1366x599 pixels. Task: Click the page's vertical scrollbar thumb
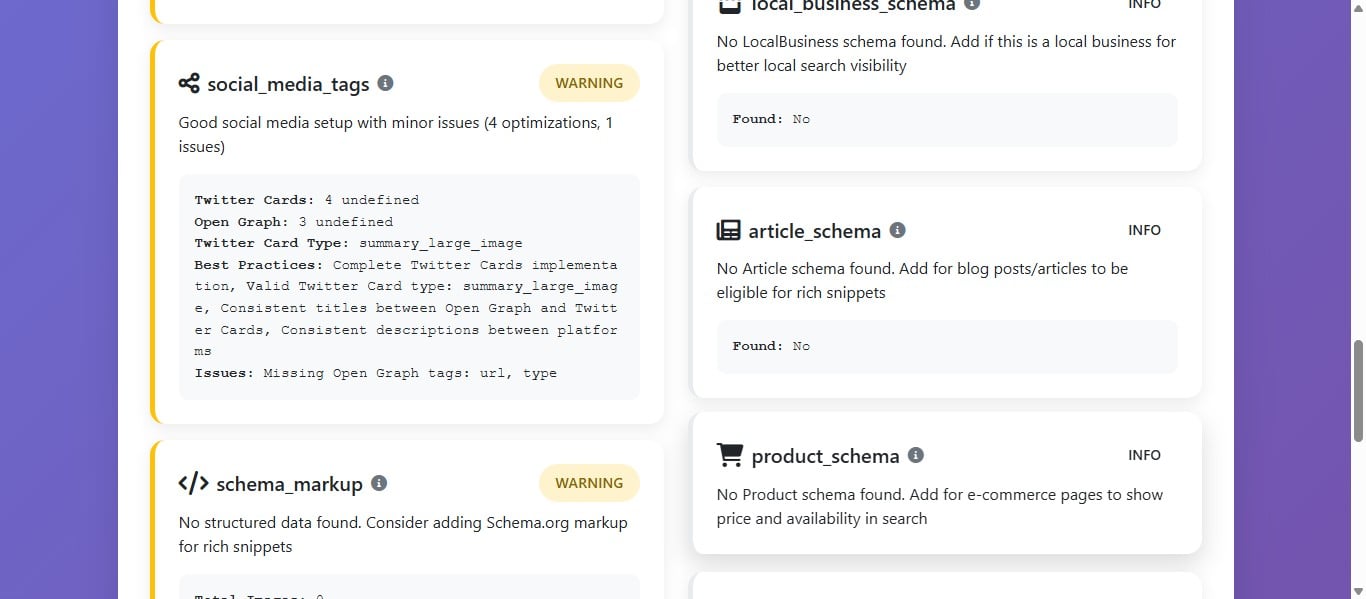(1357, 390)
